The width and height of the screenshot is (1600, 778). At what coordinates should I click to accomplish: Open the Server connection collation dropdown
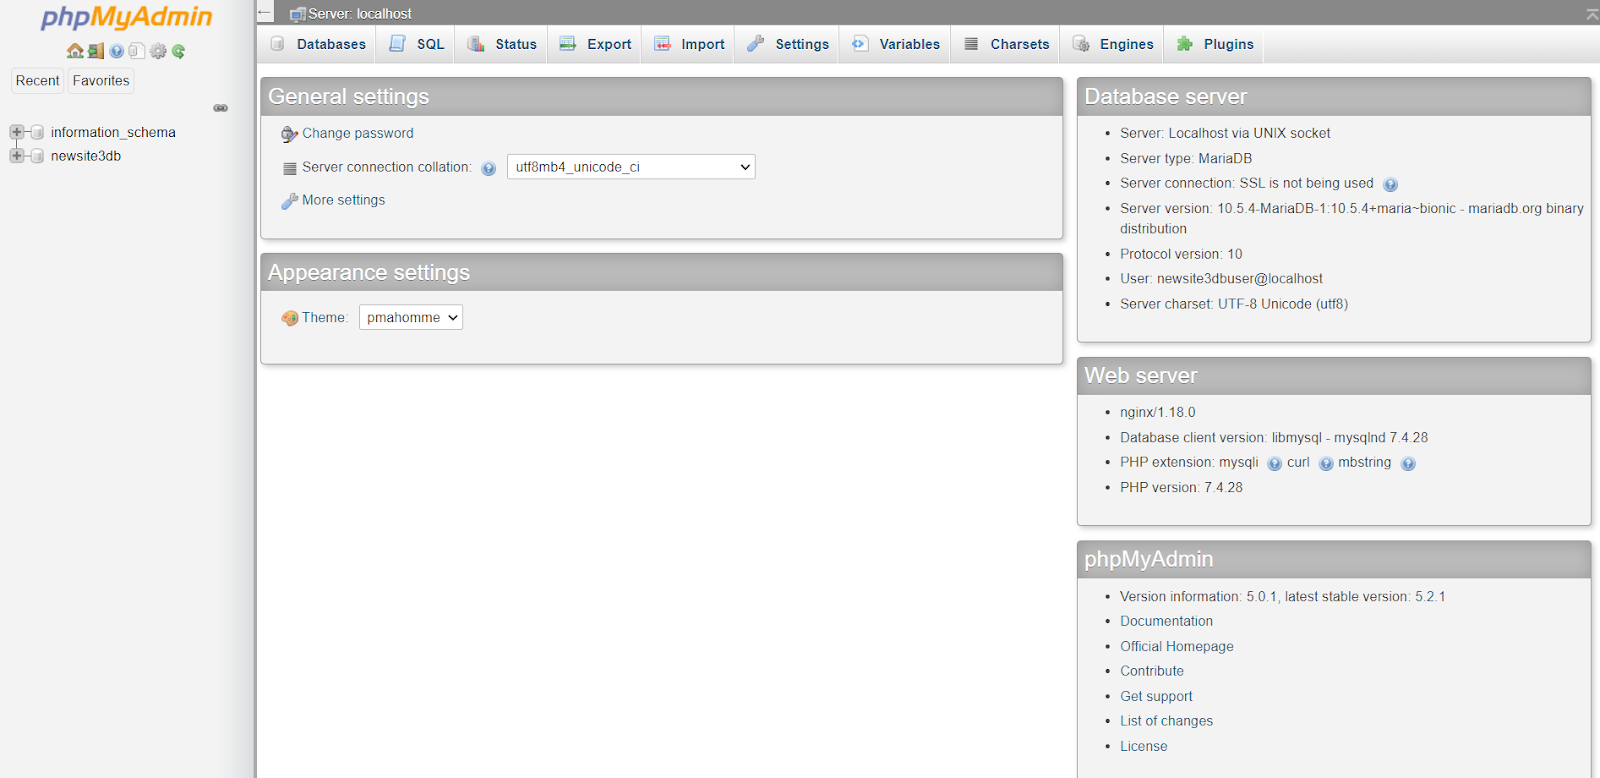(x=631, y=167)
